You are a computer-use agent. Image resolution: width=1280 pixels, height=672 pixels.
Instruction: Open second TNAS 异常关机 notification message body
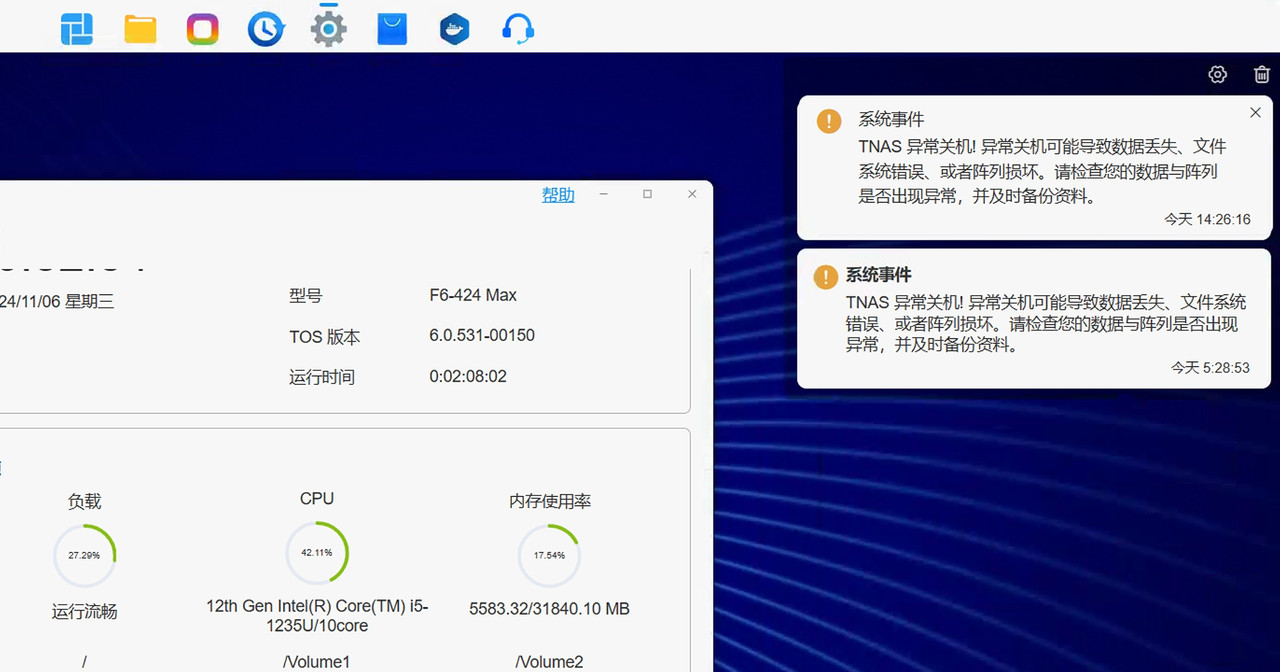click(1046, 323)
